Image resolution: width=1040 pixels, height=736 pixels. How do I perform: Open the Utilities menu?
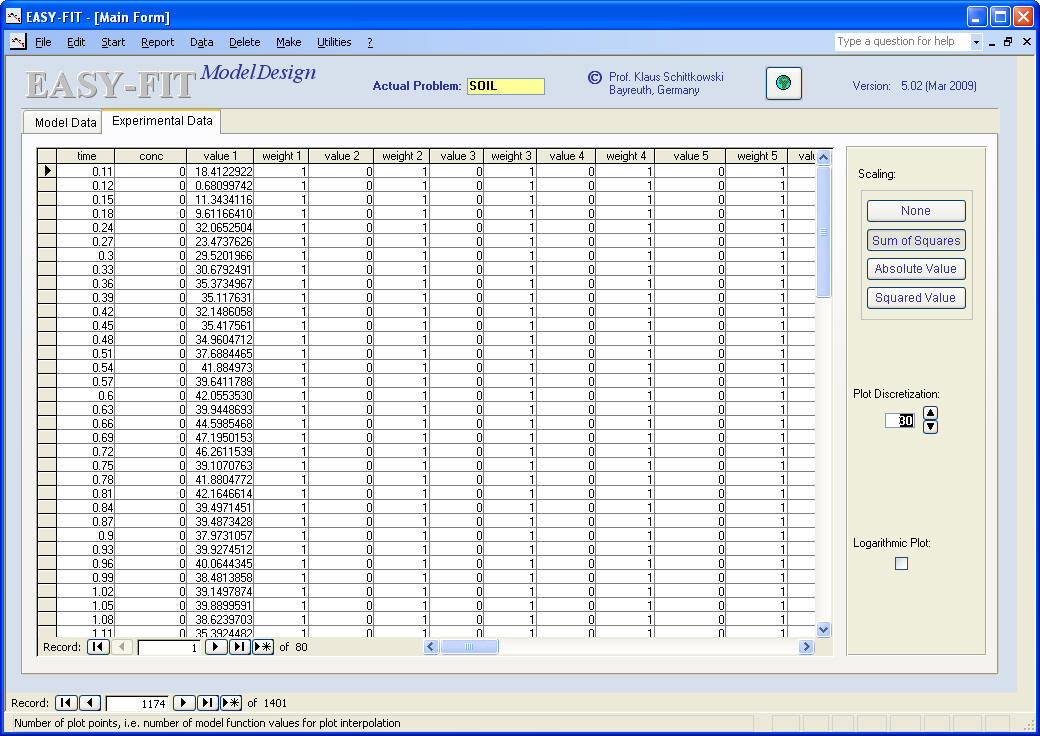click(334, 42)
